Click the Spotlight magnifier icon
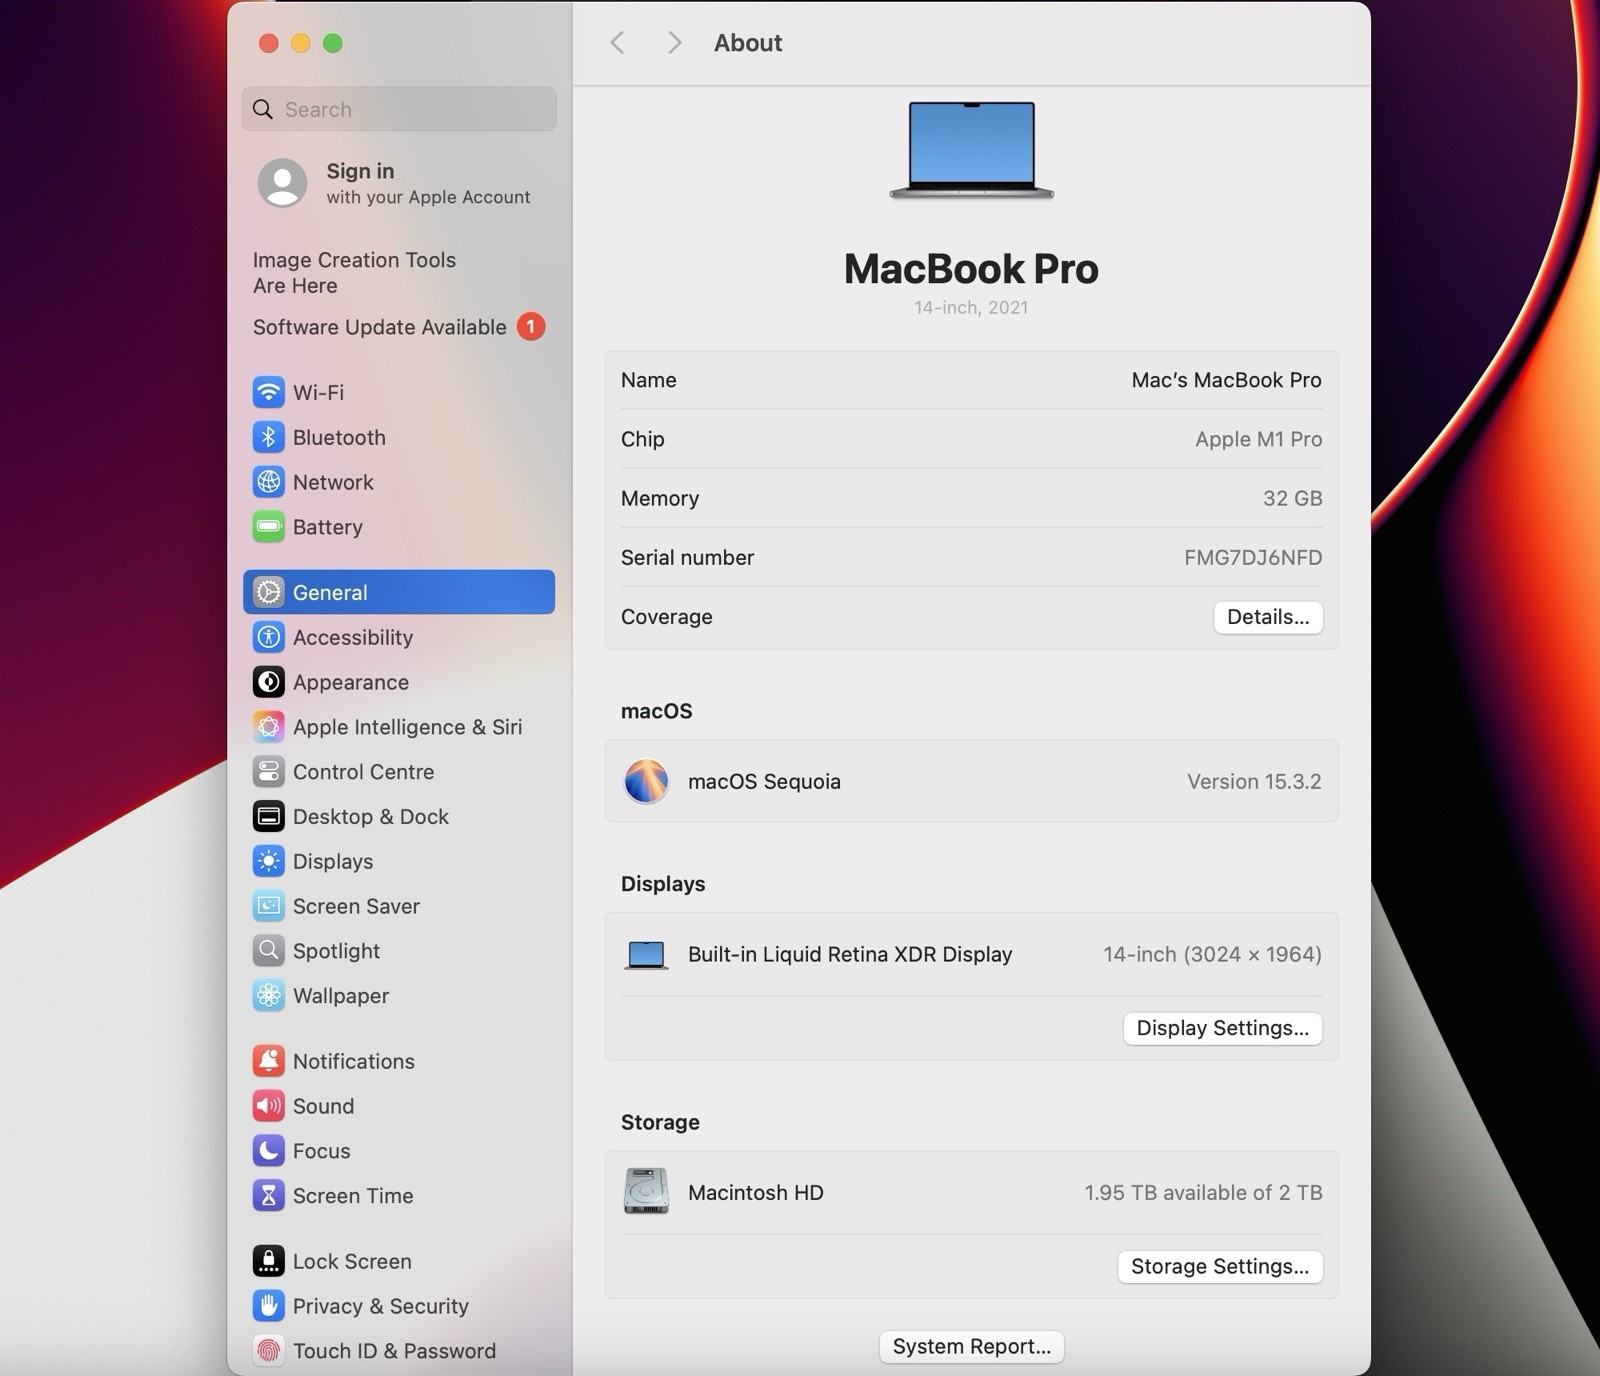Screen dimensions: 1600x1376 point(268,951)
